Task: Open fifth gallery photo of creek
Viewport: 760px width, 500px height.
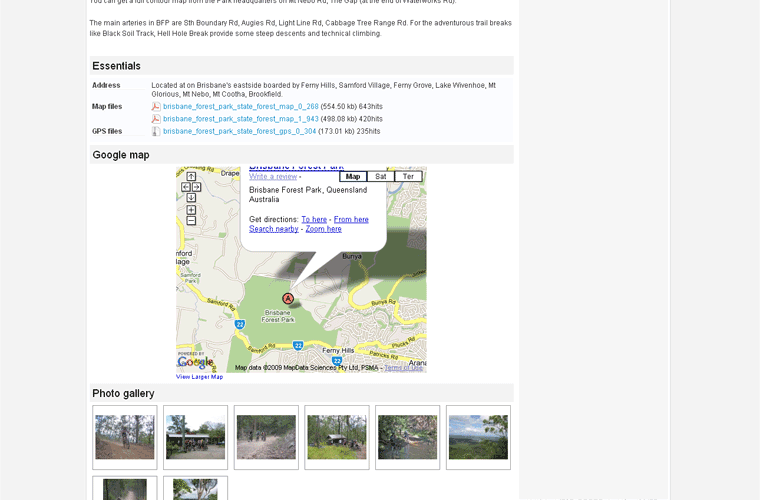Action: (408, 438)
